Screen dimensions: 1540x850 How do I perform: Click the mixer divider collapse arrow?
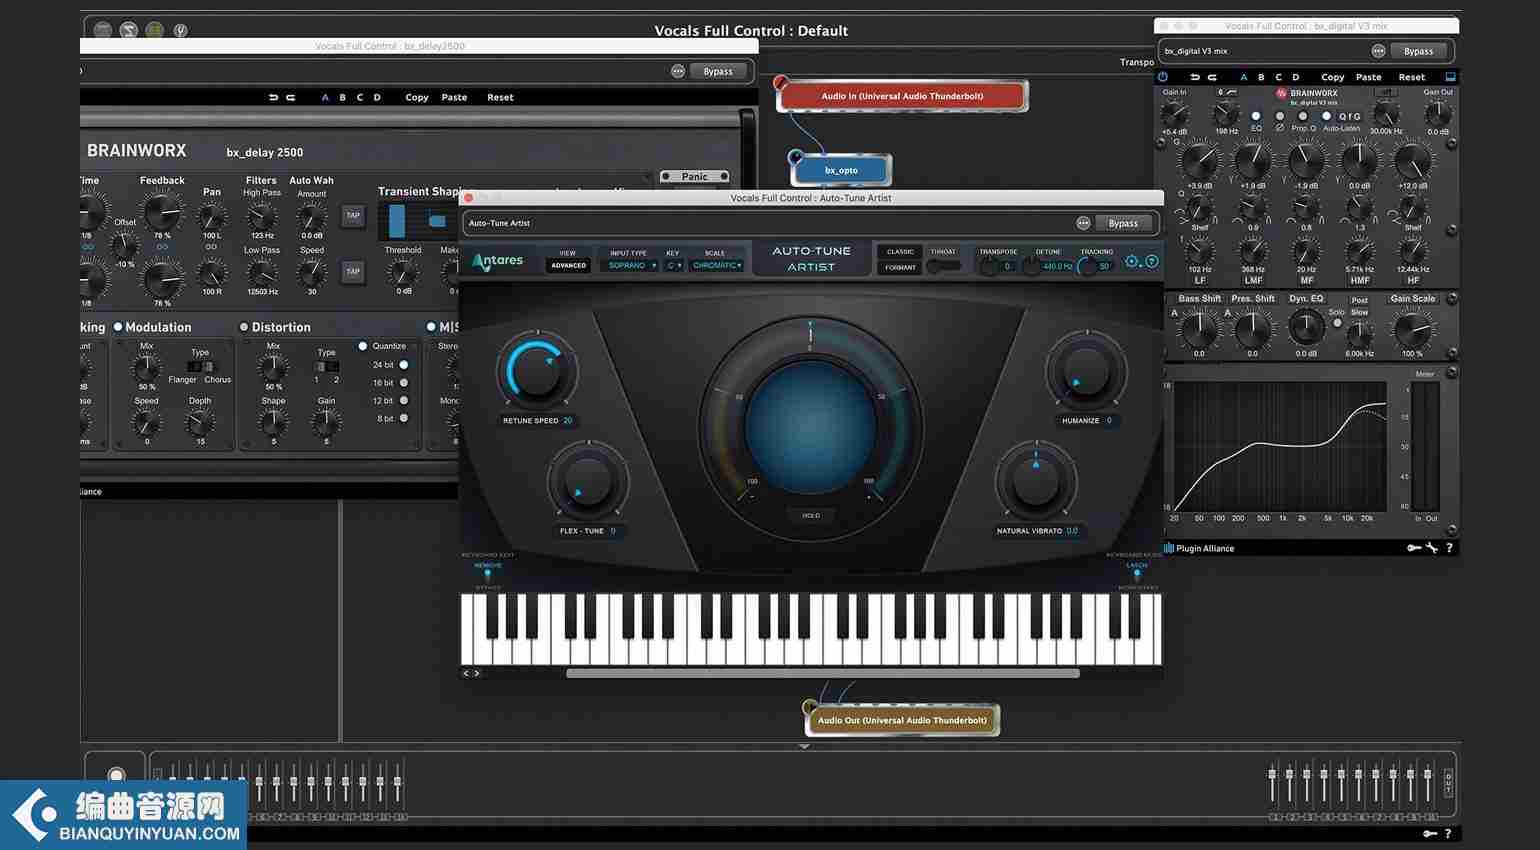pos(804,746)
